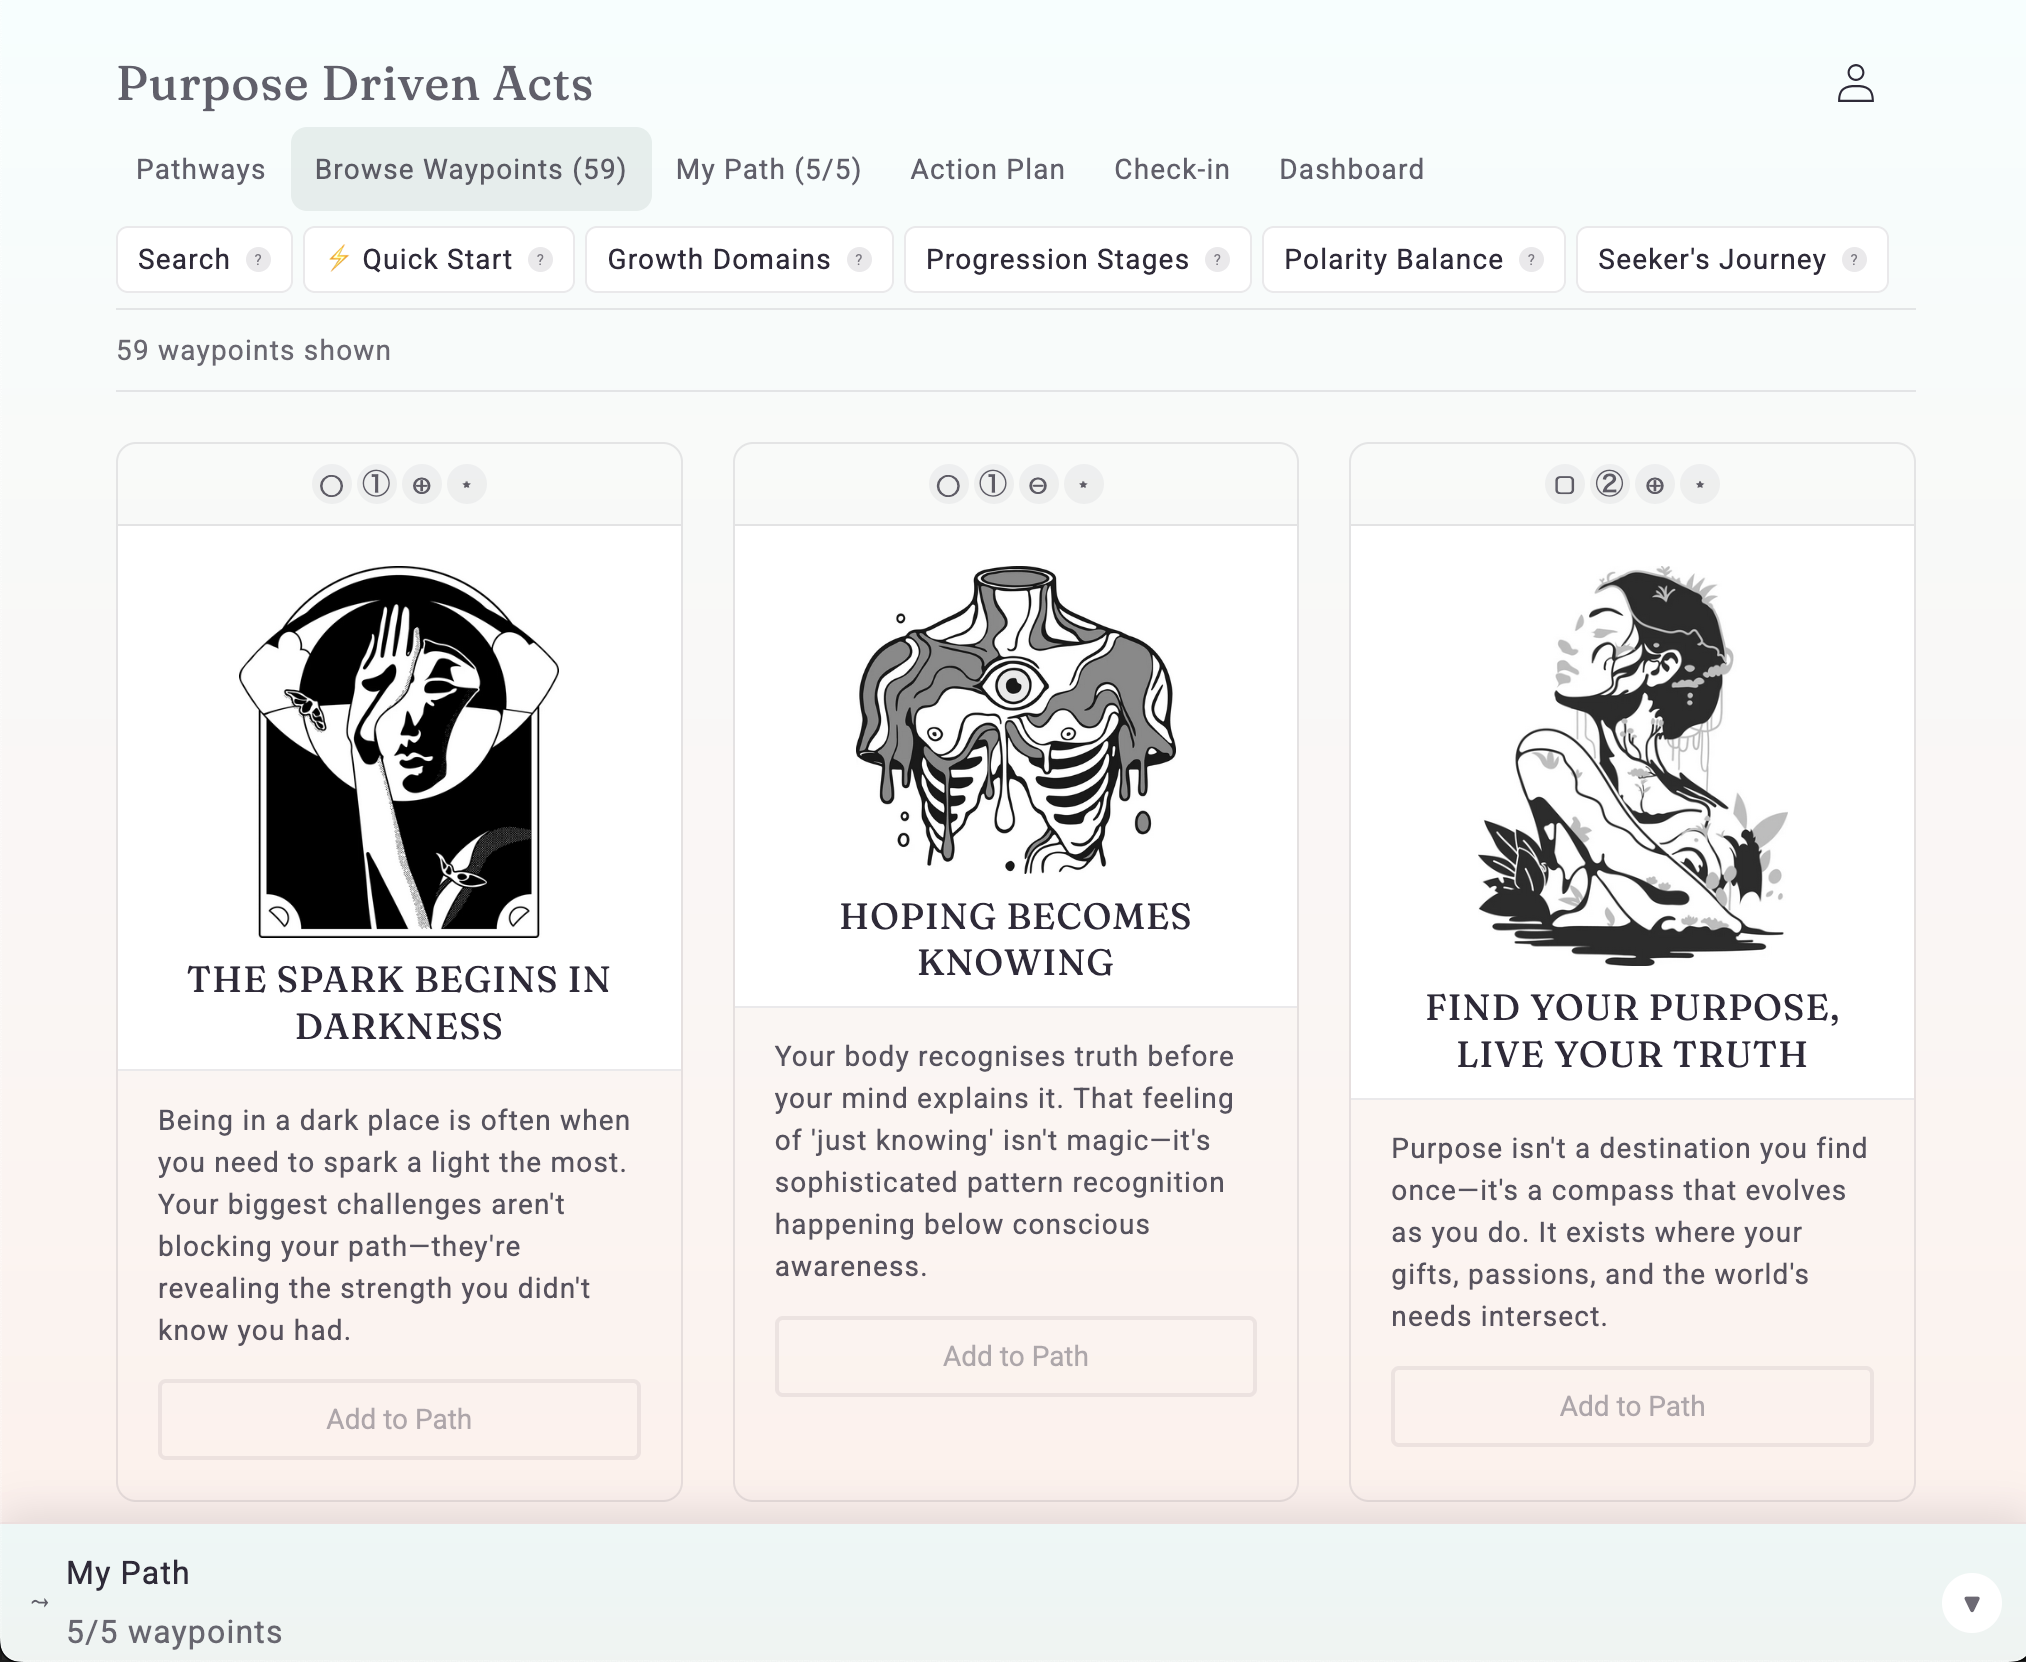This screenshot has height=1662, width=2026.
Task: Open the Action Plan tab
Action: coord(987,170)
